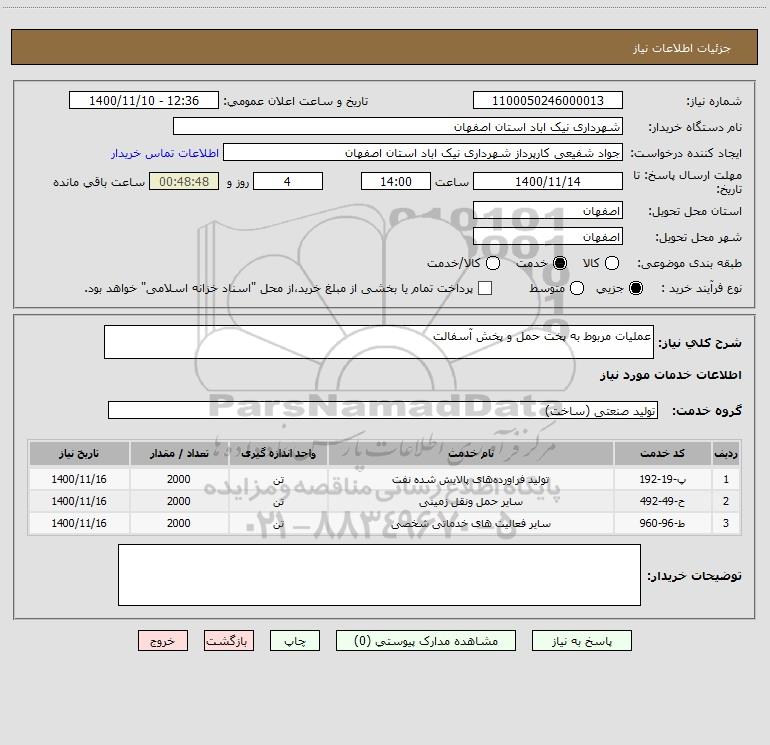Screen dimensions: 770x745
Task: Choose the جزیی purchase type radio
Action: 636,288
